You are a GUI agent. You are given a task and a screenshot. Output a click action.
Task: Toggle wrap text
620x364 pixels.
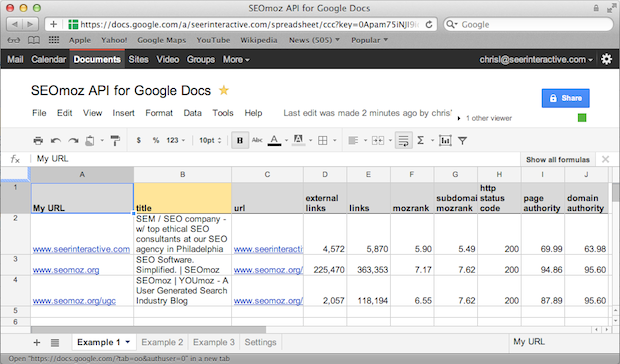[x=403, y=140]
